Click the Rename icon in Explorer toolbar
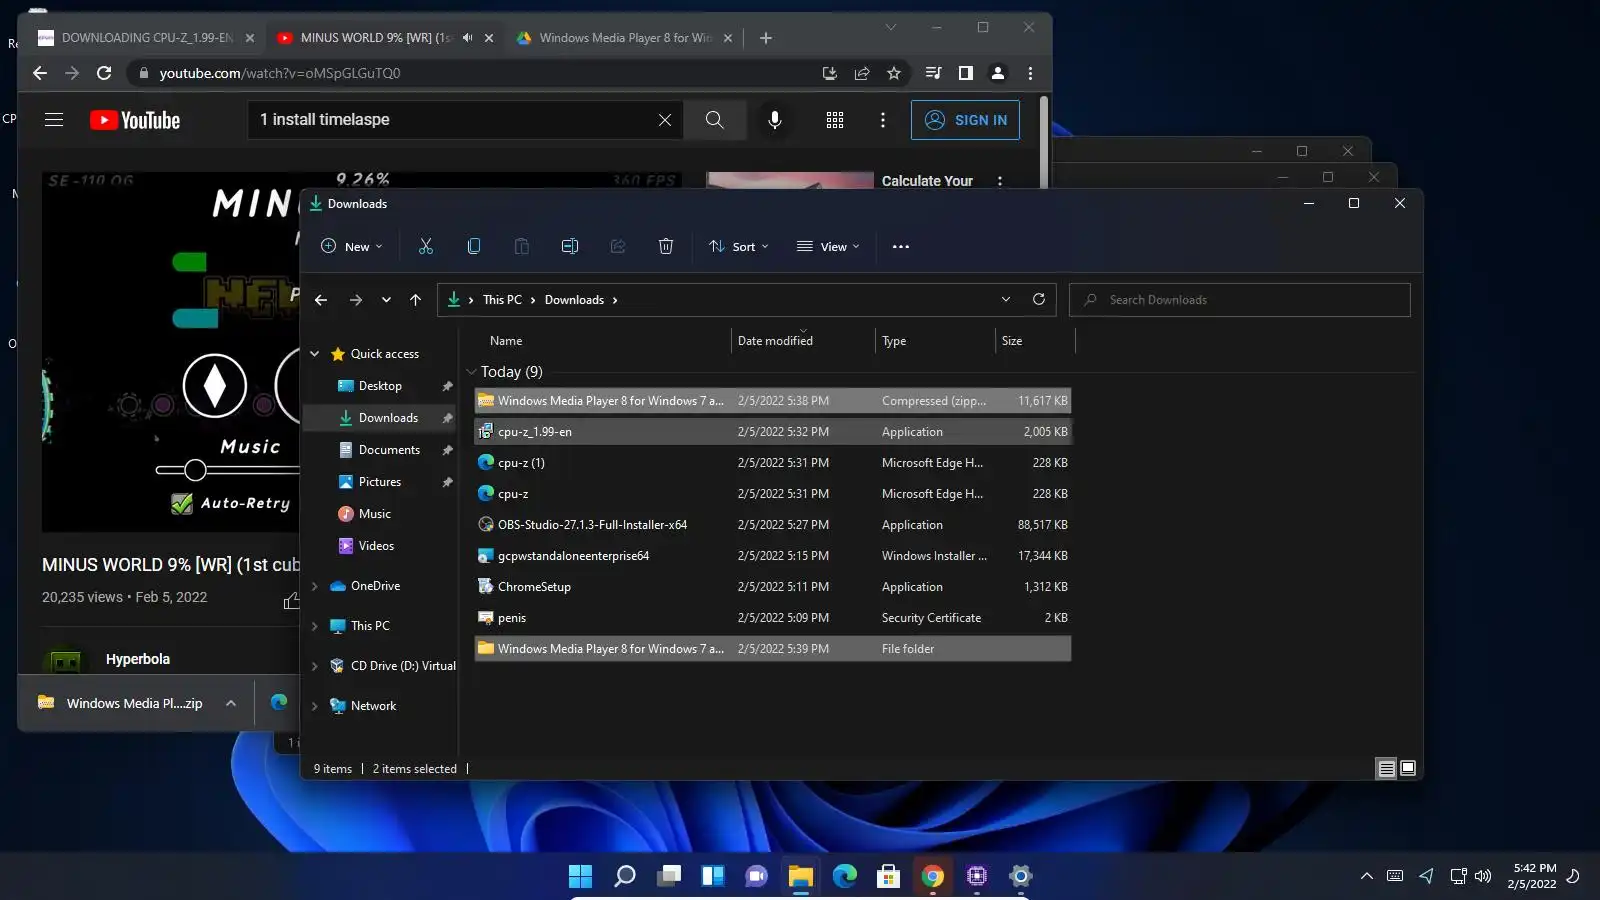 (x=570, y=247)
